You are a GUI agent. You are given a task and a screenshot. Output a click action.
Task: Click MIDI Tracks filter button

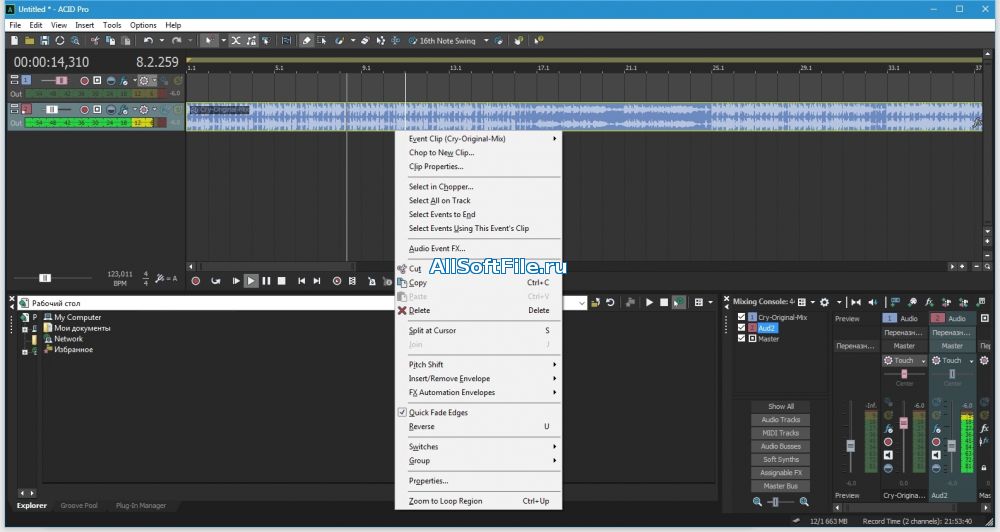click(781, 433)
